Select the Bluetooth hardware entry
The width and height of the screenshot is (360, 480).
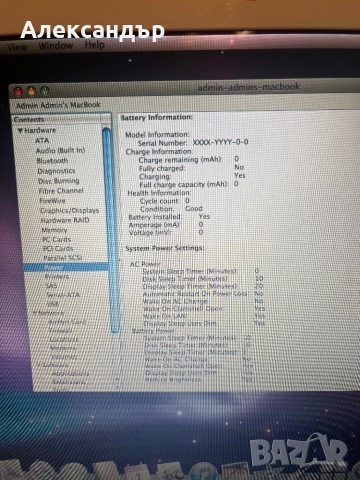[52, 161]
